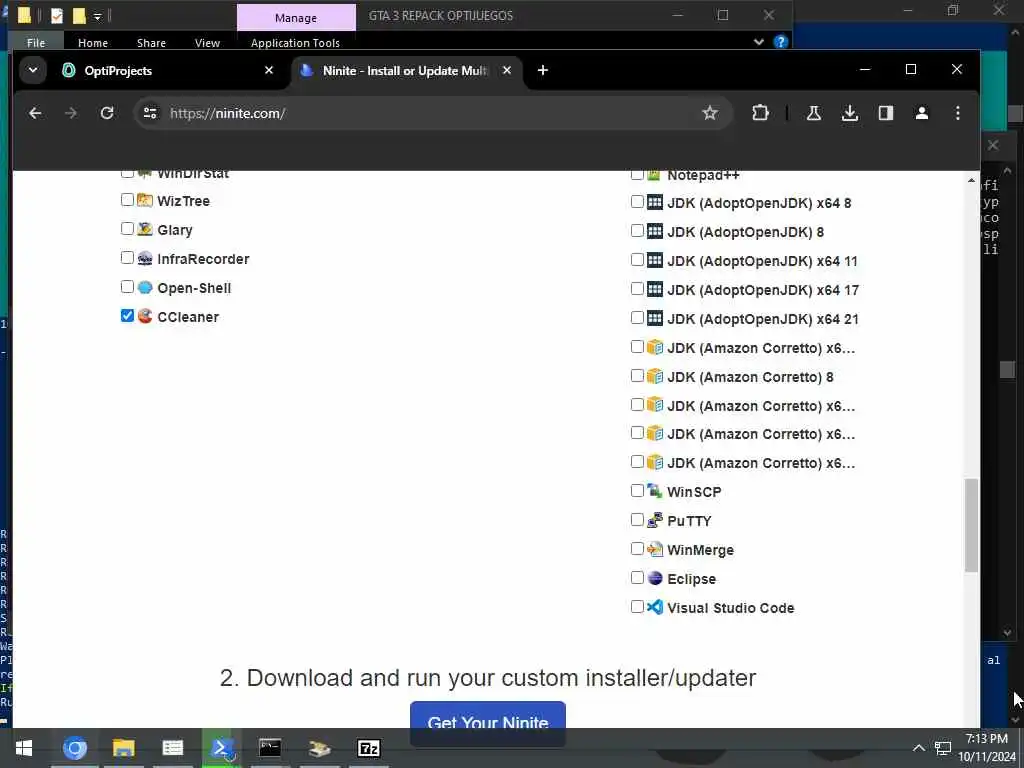Click the Glary app icon

coord(145,229)
